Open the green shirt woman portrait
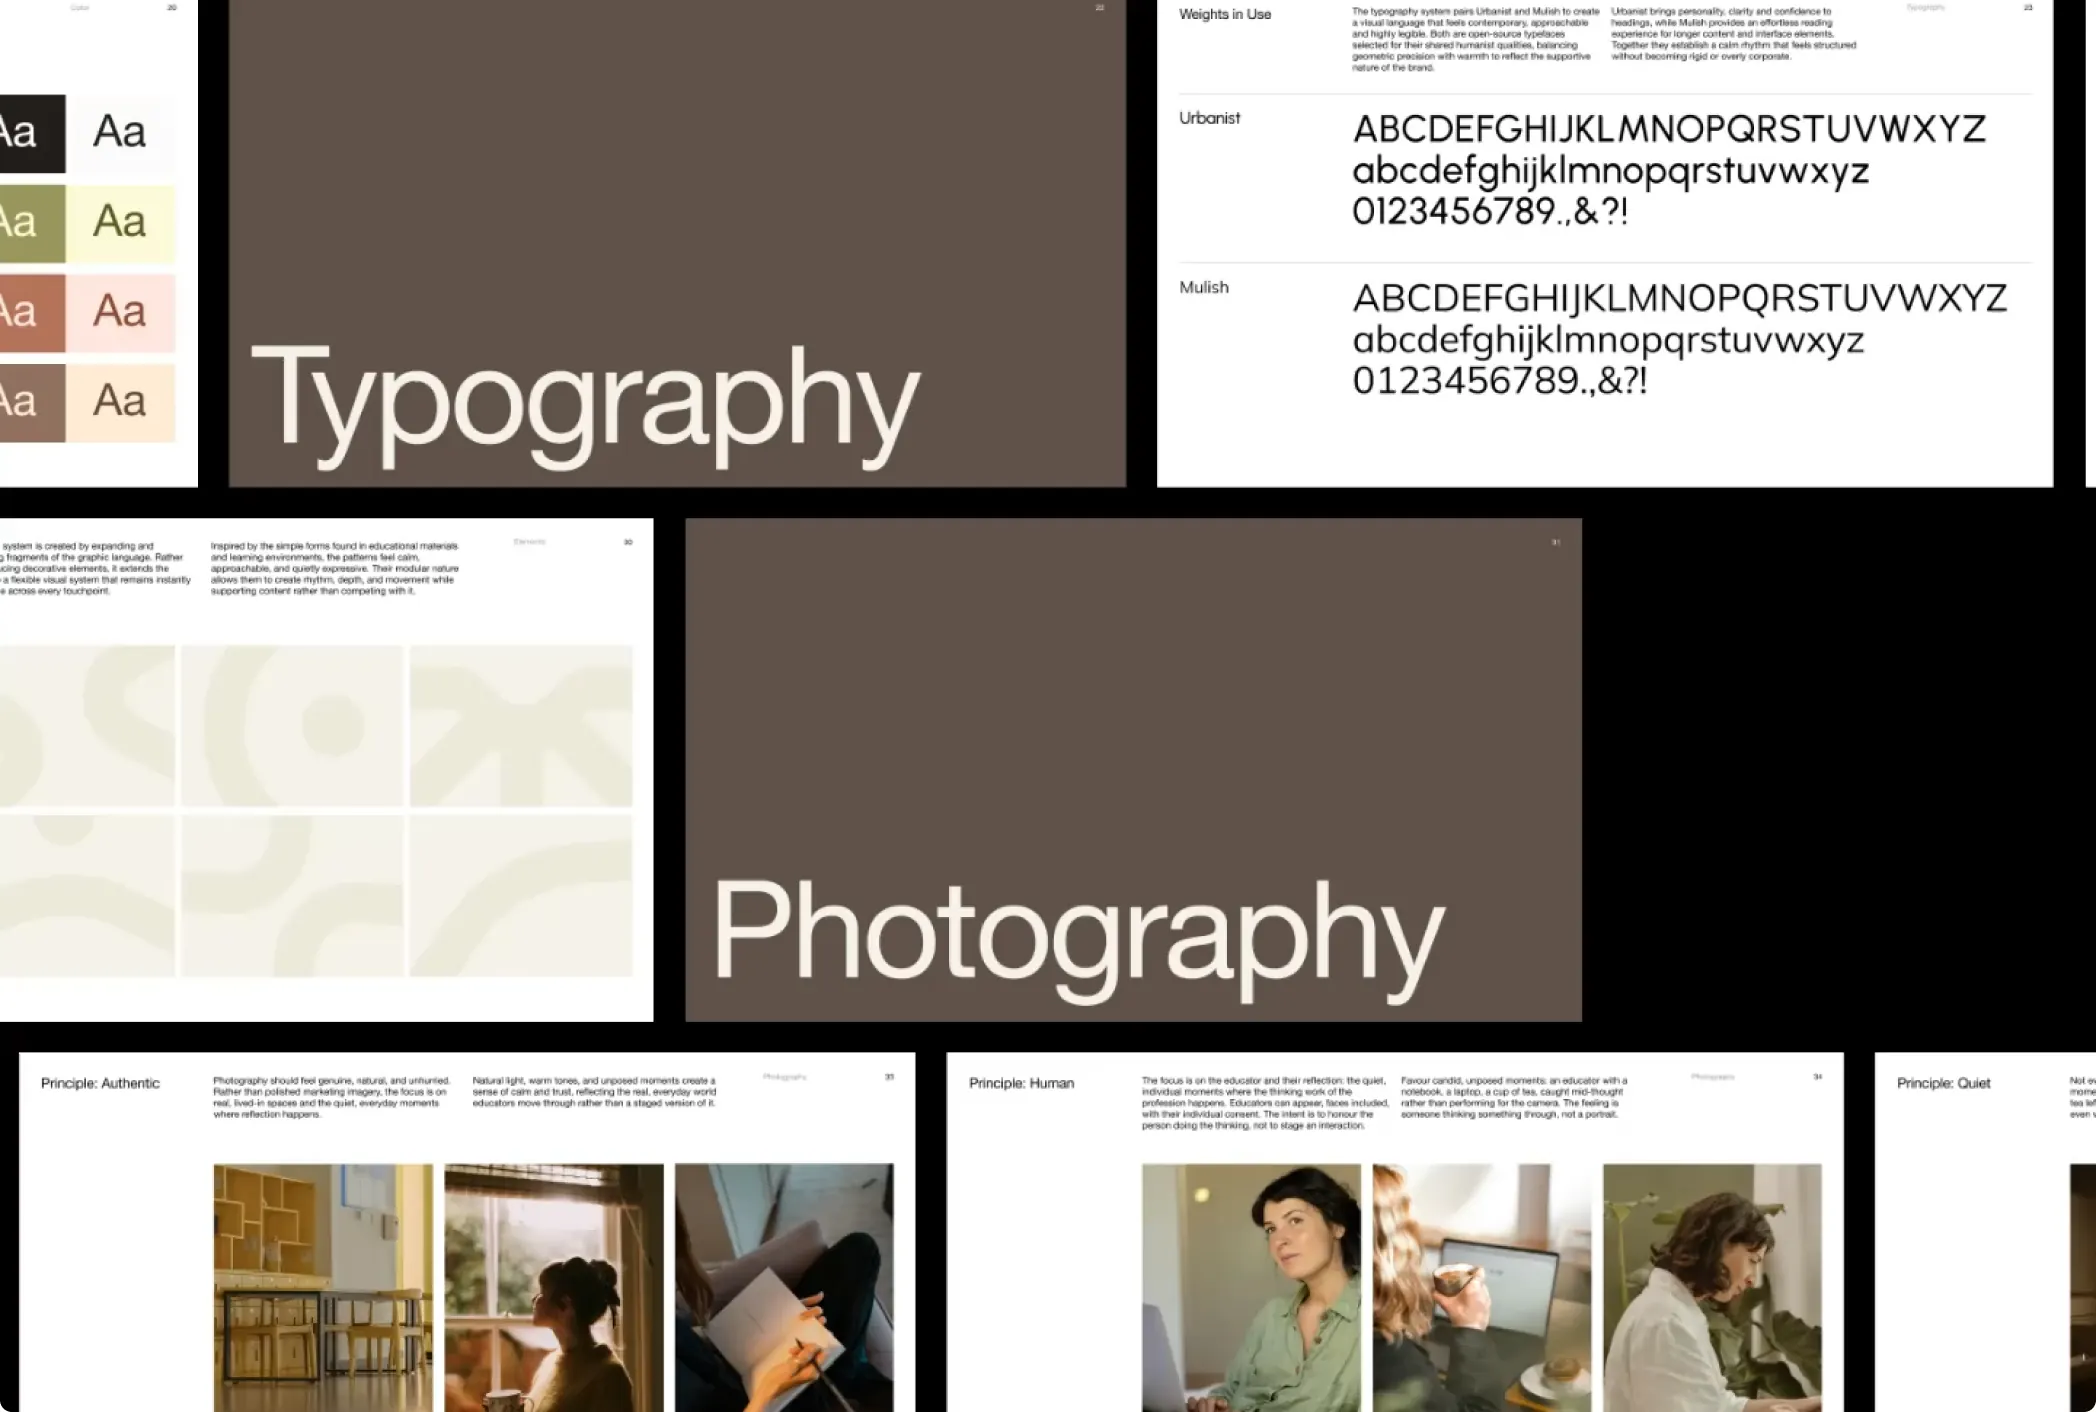Image resolution: width=2096 pixels, height=1412 pixels. [x=1251, y=1287]
